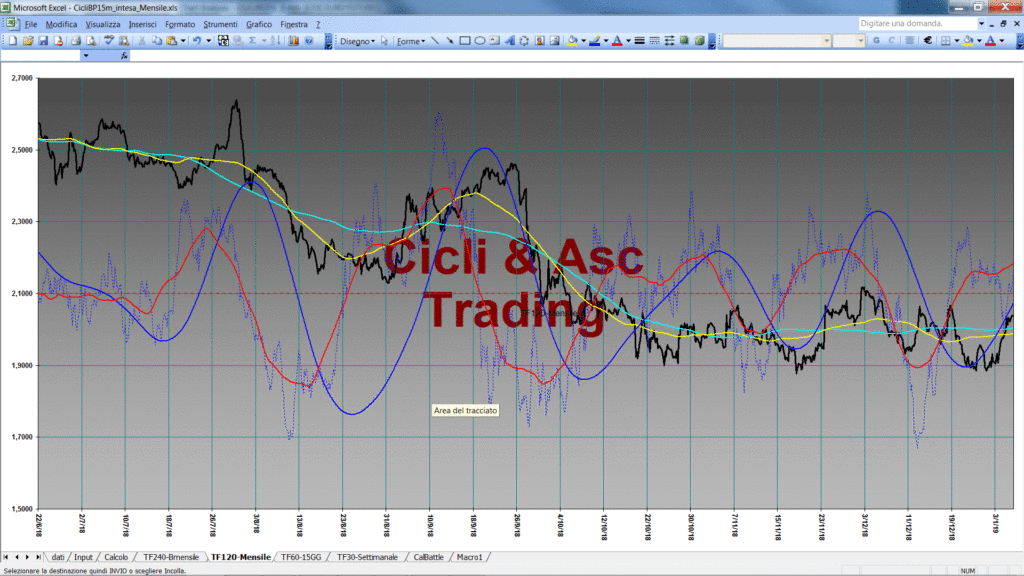Run the spelling check (ABC) icon
Image resolution: width=1024 pixels, height=576 pixels.
point(108,40)
